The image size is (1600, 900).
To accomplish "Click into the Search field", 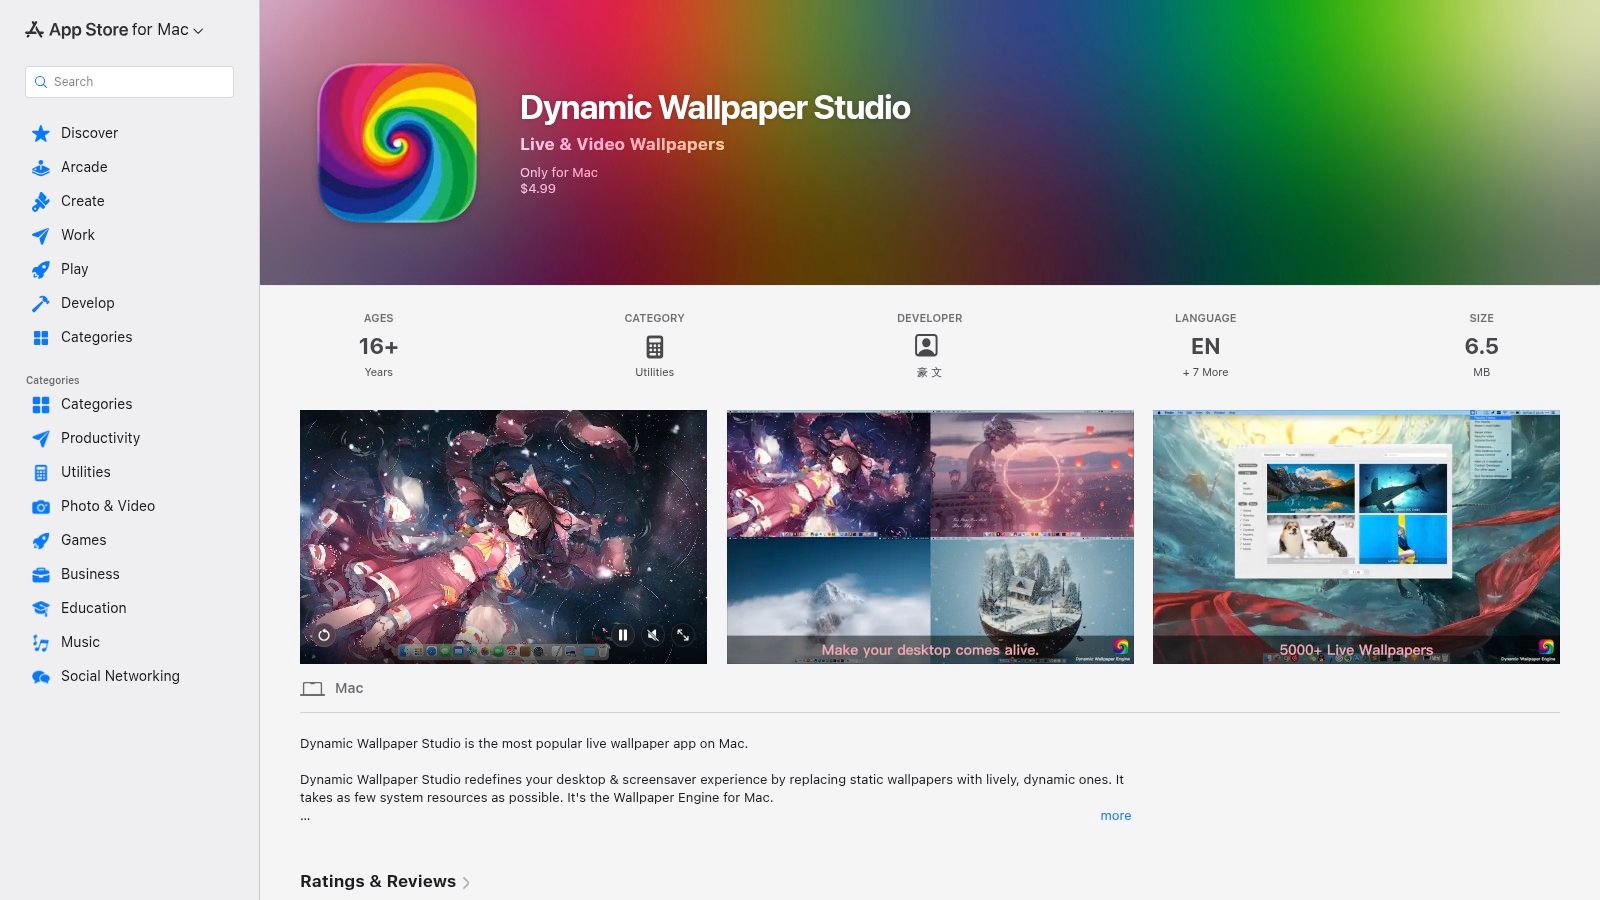I will coord(129,82).
